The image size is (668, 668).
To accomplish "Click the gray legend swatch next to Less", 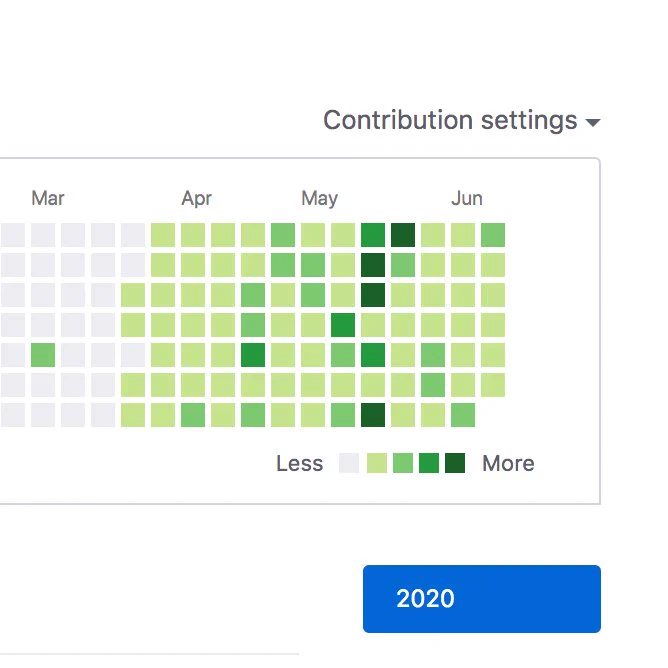I will pos(349,463).
